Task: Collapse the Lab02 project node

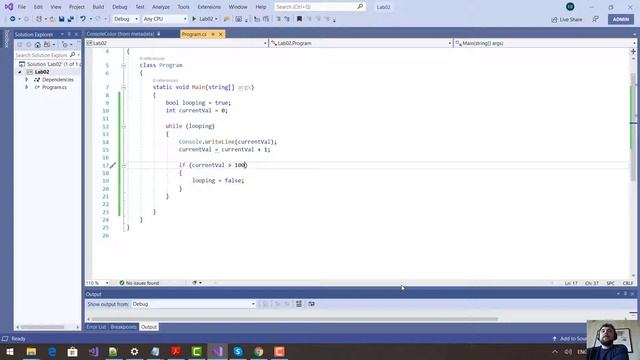Action: point(20,72)
